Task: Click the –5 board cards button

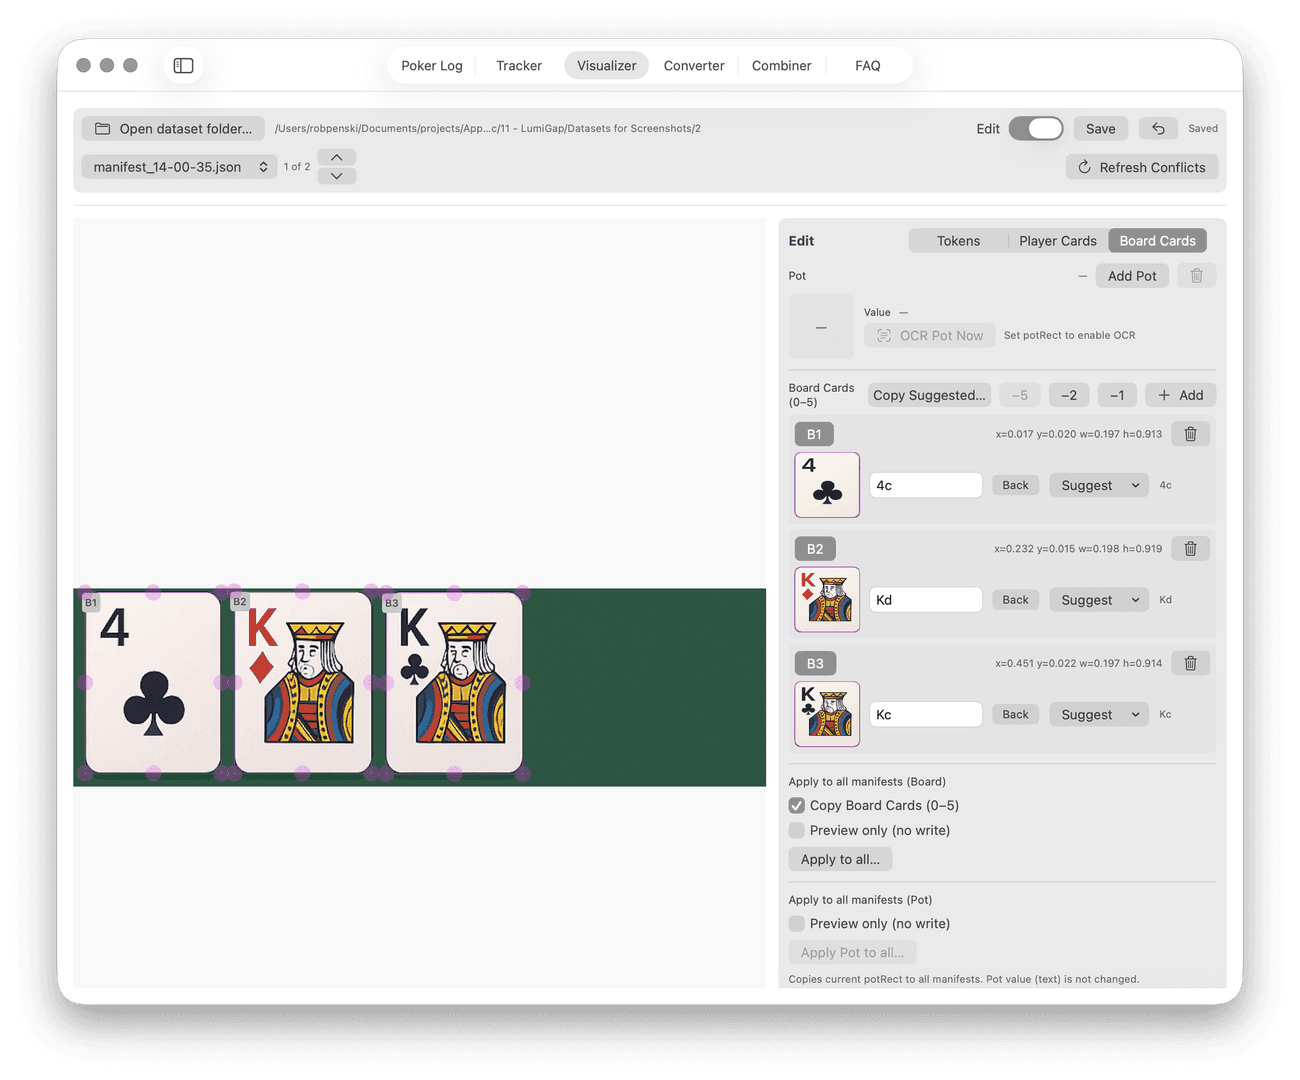Action: pyautogui.click(x=1020, y=395)
